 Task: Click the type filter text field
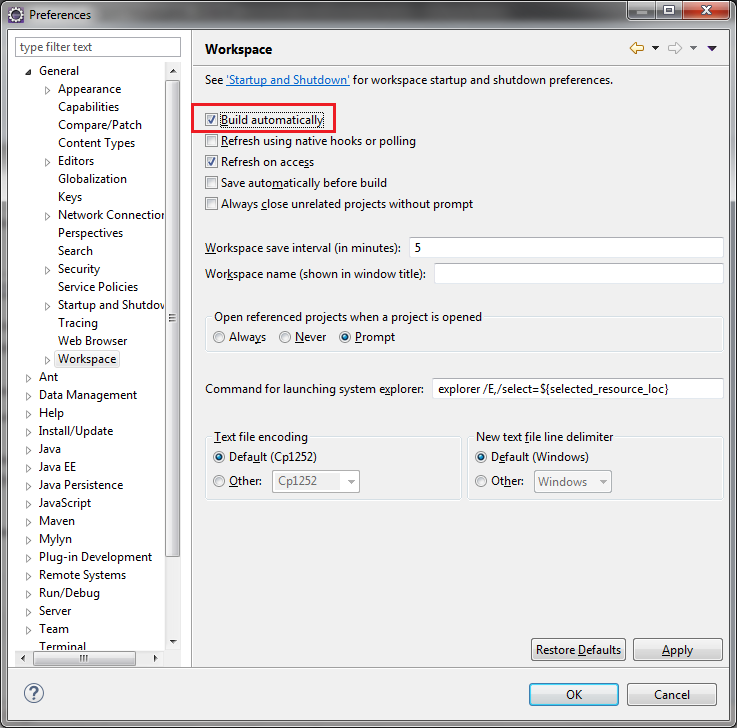(x=98, y=47)
